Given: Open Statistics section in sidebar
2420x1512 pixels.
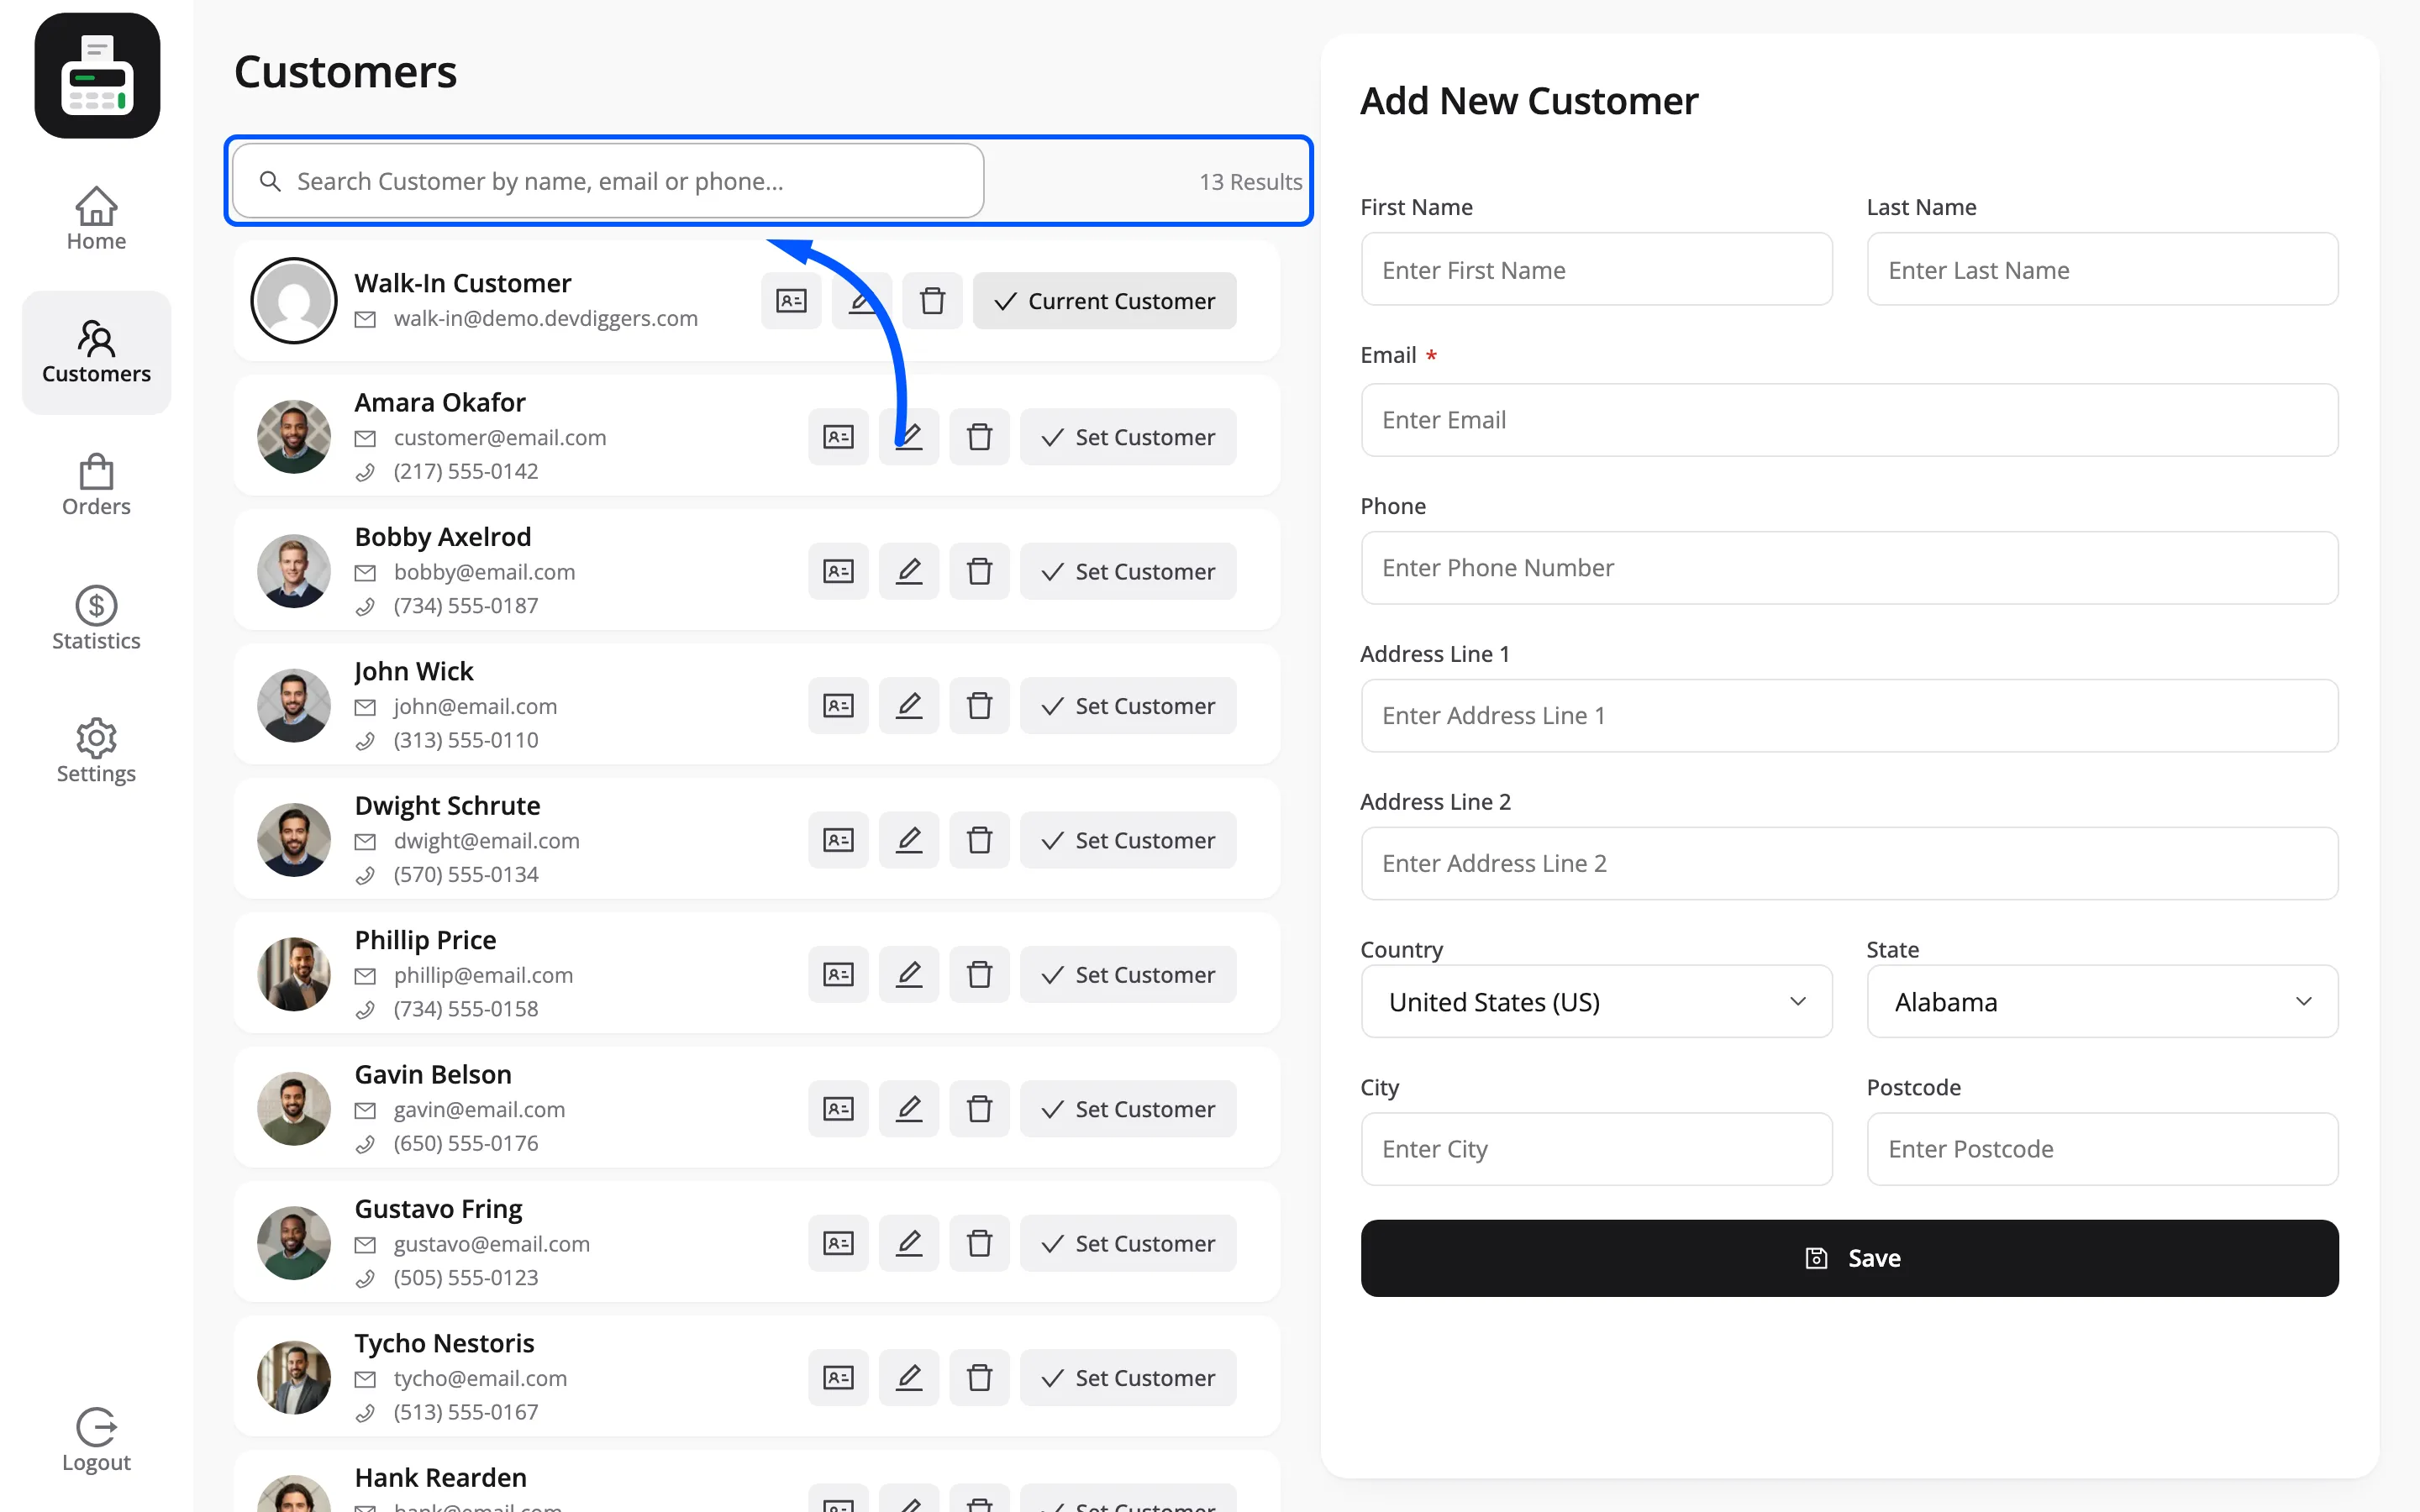Looking at the screenshot, I should coord(96,619).
